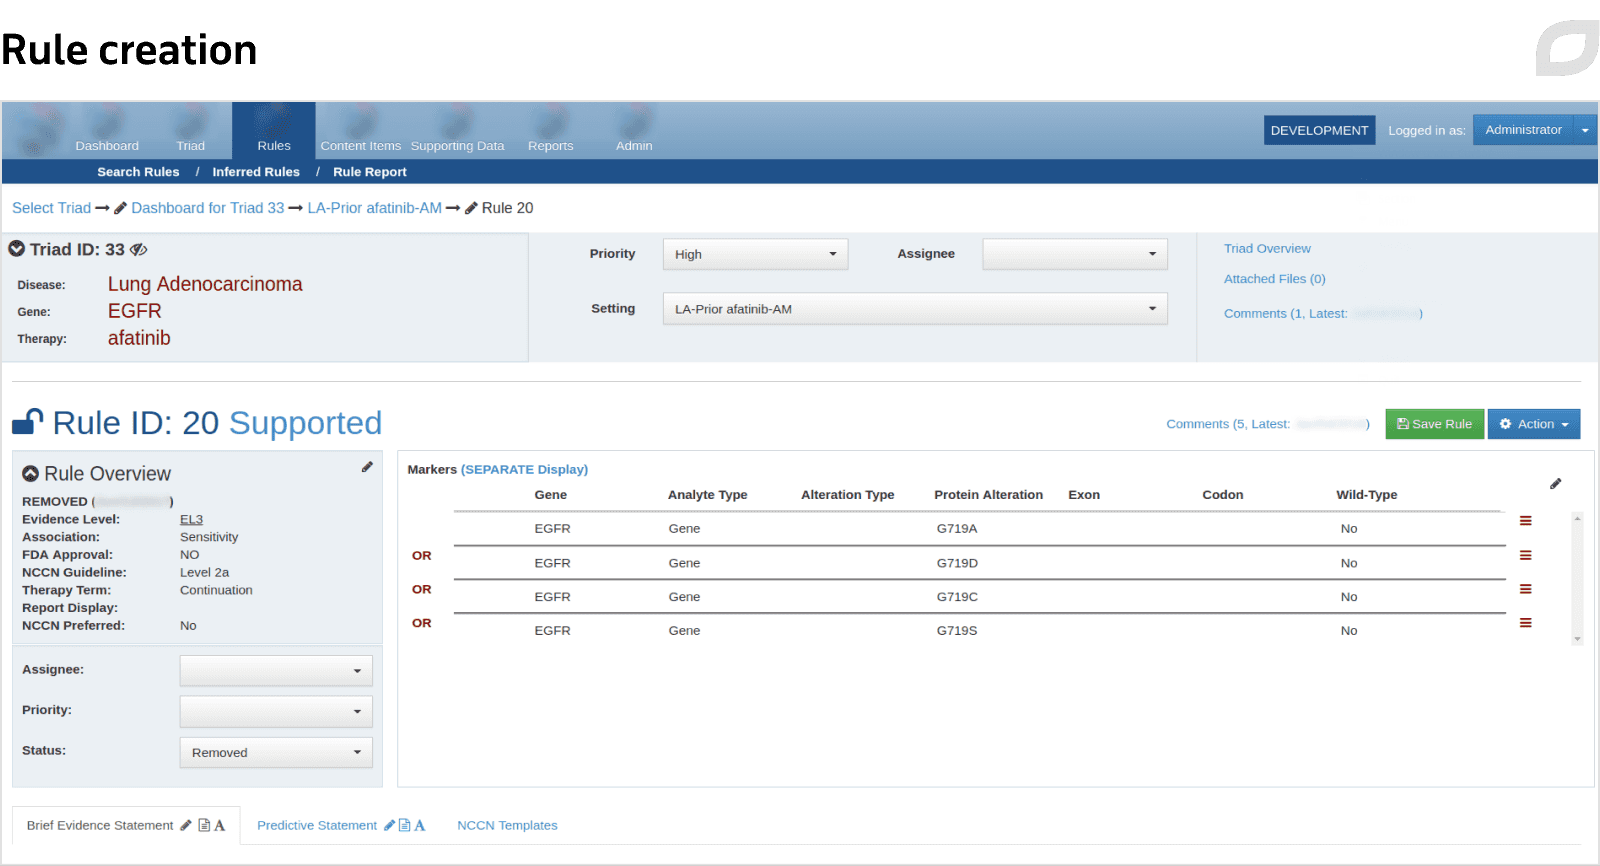Image resolution: width=1600 pixels, height=866 pixels.
Task: Click the G719S protein alteration cell
Action: pyautogui.click(x=957, y=630)
